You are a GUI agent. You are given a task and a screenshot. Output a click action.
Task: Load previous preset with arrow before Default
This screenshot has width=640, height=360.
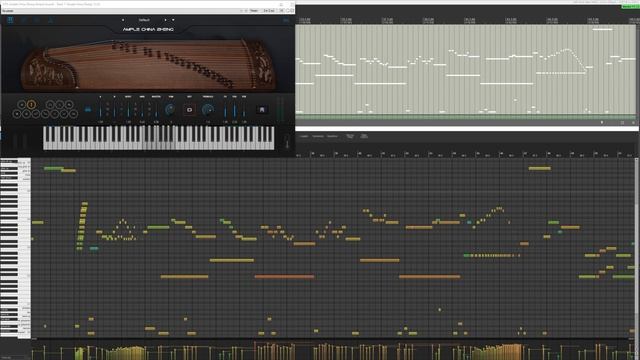point(123,20)
